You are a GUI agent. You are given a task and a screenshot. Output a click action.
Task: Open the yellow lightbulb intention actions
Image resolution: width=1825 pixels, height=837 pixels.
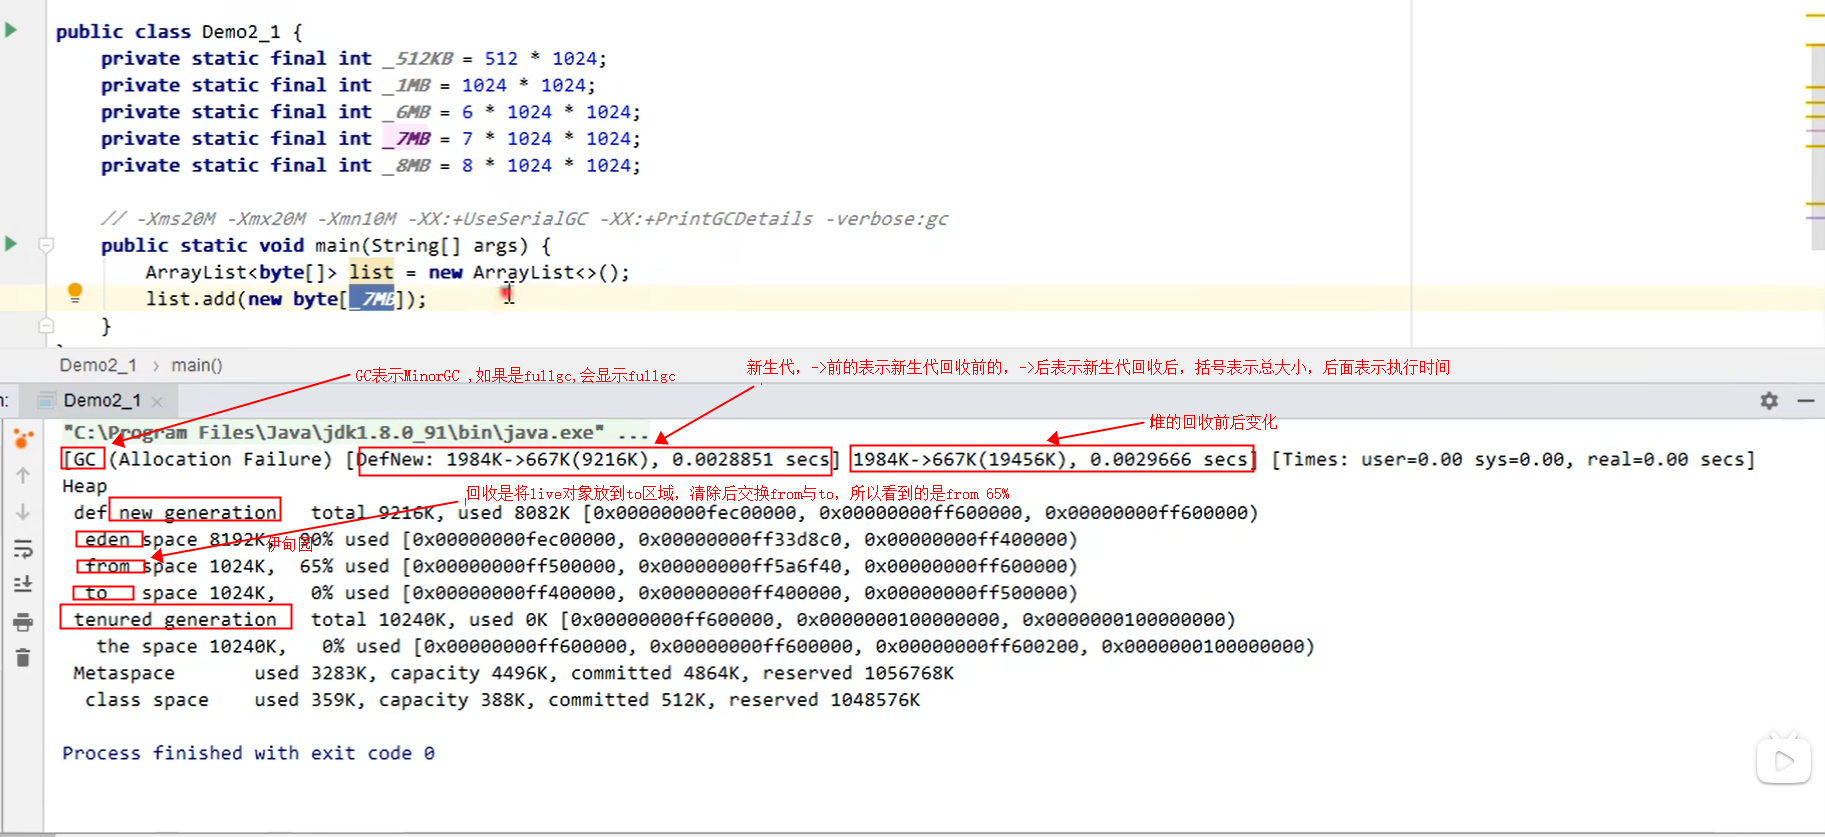coord(75,293)
